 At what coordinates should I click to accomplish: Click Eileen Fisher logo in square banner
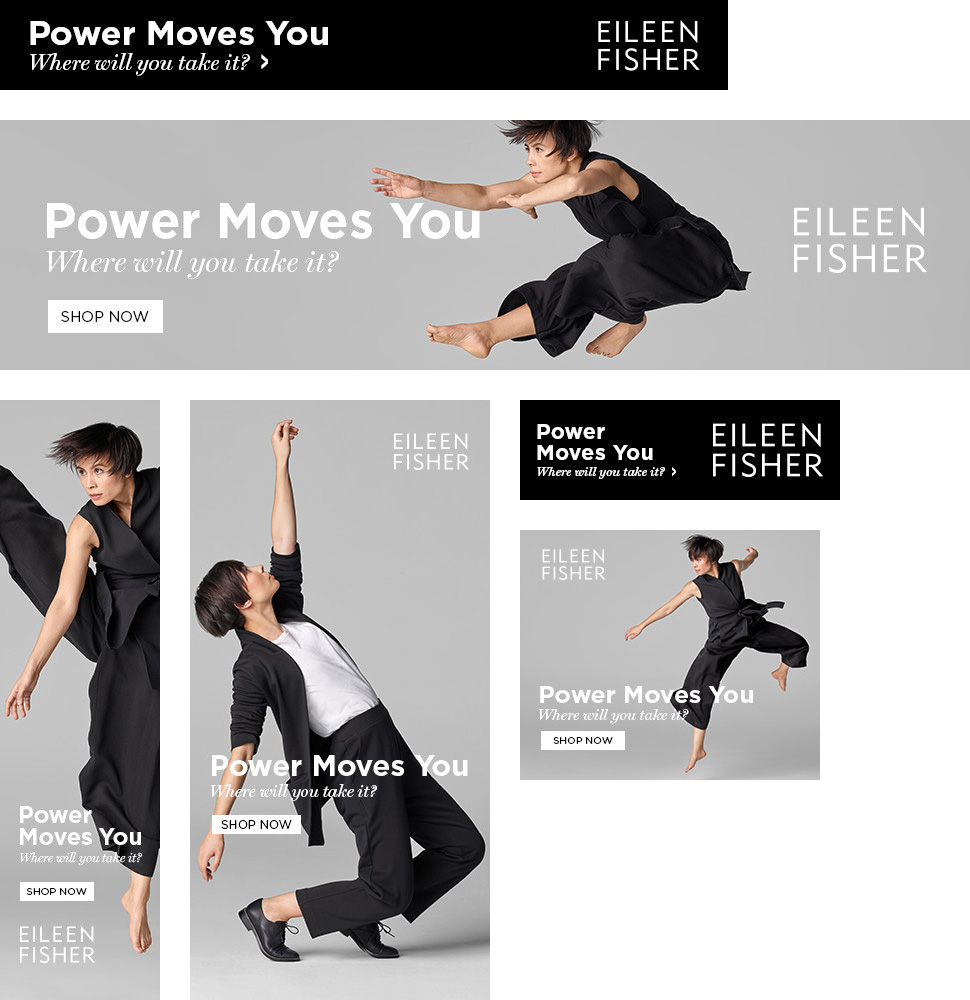[x=573, y=564]
